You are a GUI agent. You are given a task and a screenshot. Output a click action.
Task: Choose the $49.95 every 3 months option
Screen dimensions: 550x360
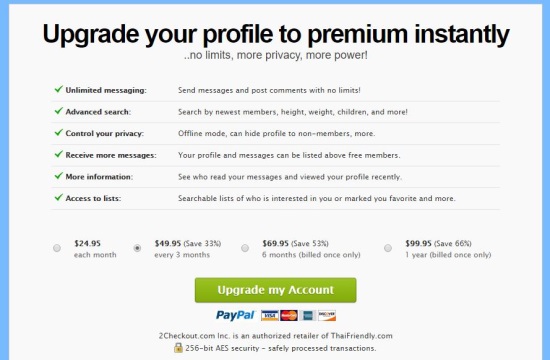[137, 248]
